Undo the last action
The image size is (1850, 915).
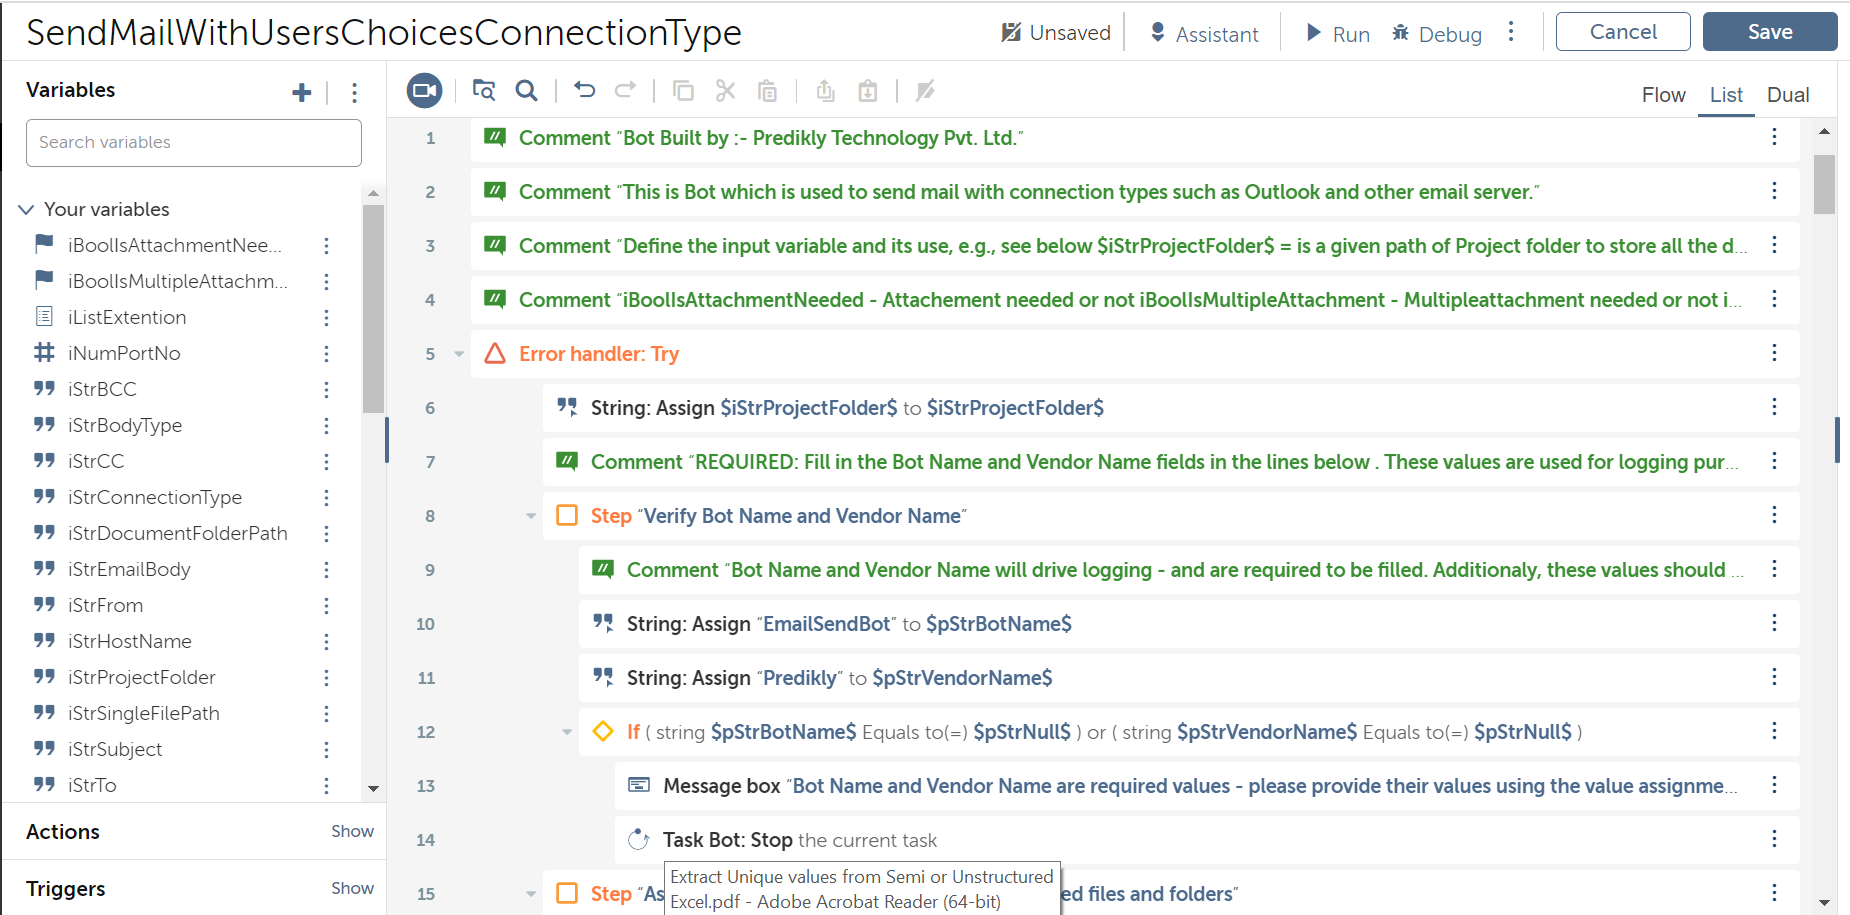(585, 91)
